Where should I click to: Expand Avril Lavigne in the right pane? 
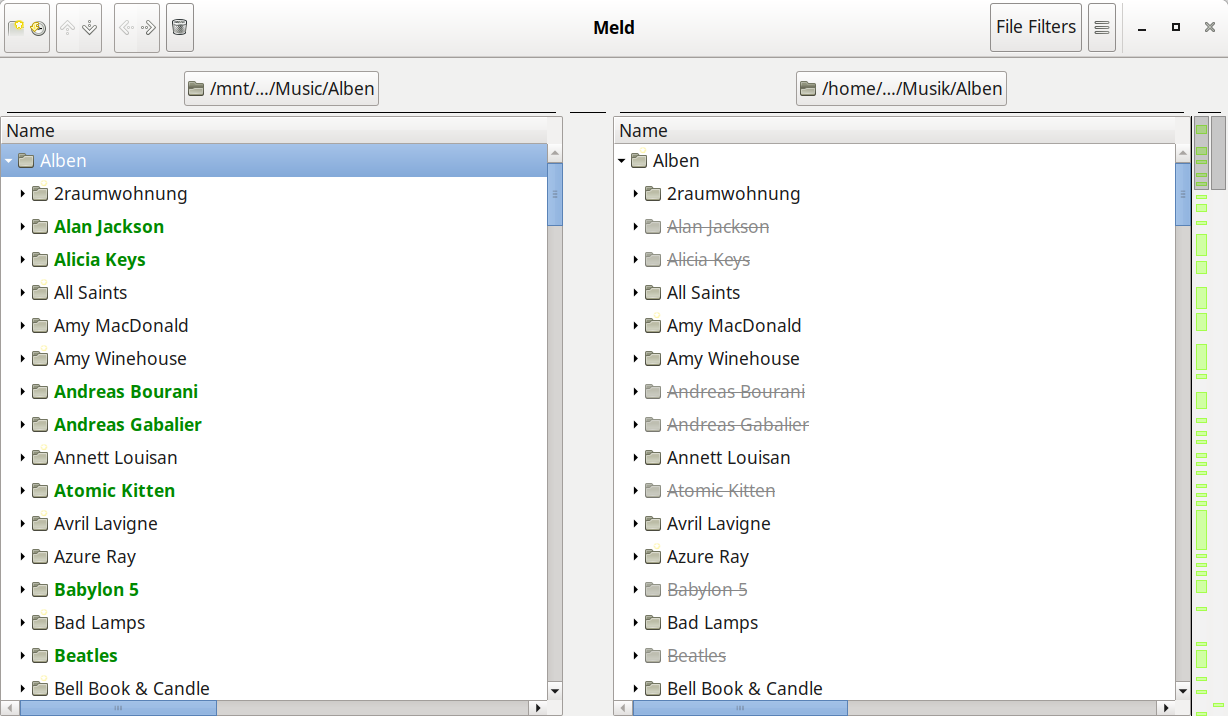pyautogui.click(x=635, y=524)
